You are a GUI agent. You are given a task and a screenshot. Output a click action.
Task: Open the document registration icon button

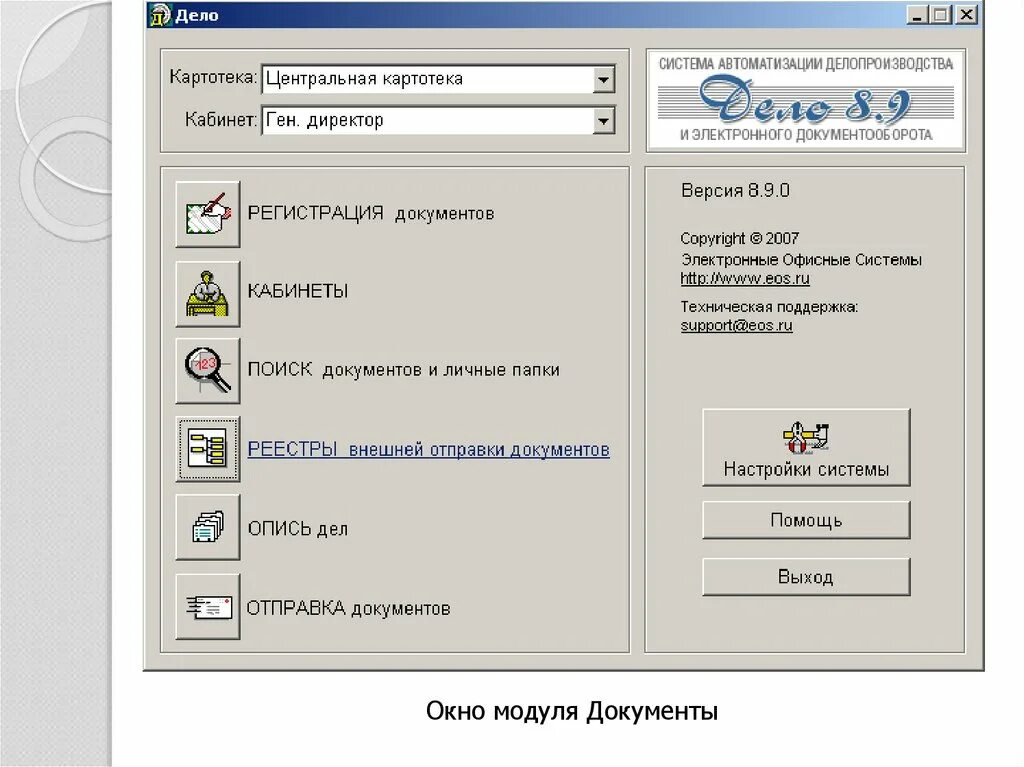click(x=208, y=214)
